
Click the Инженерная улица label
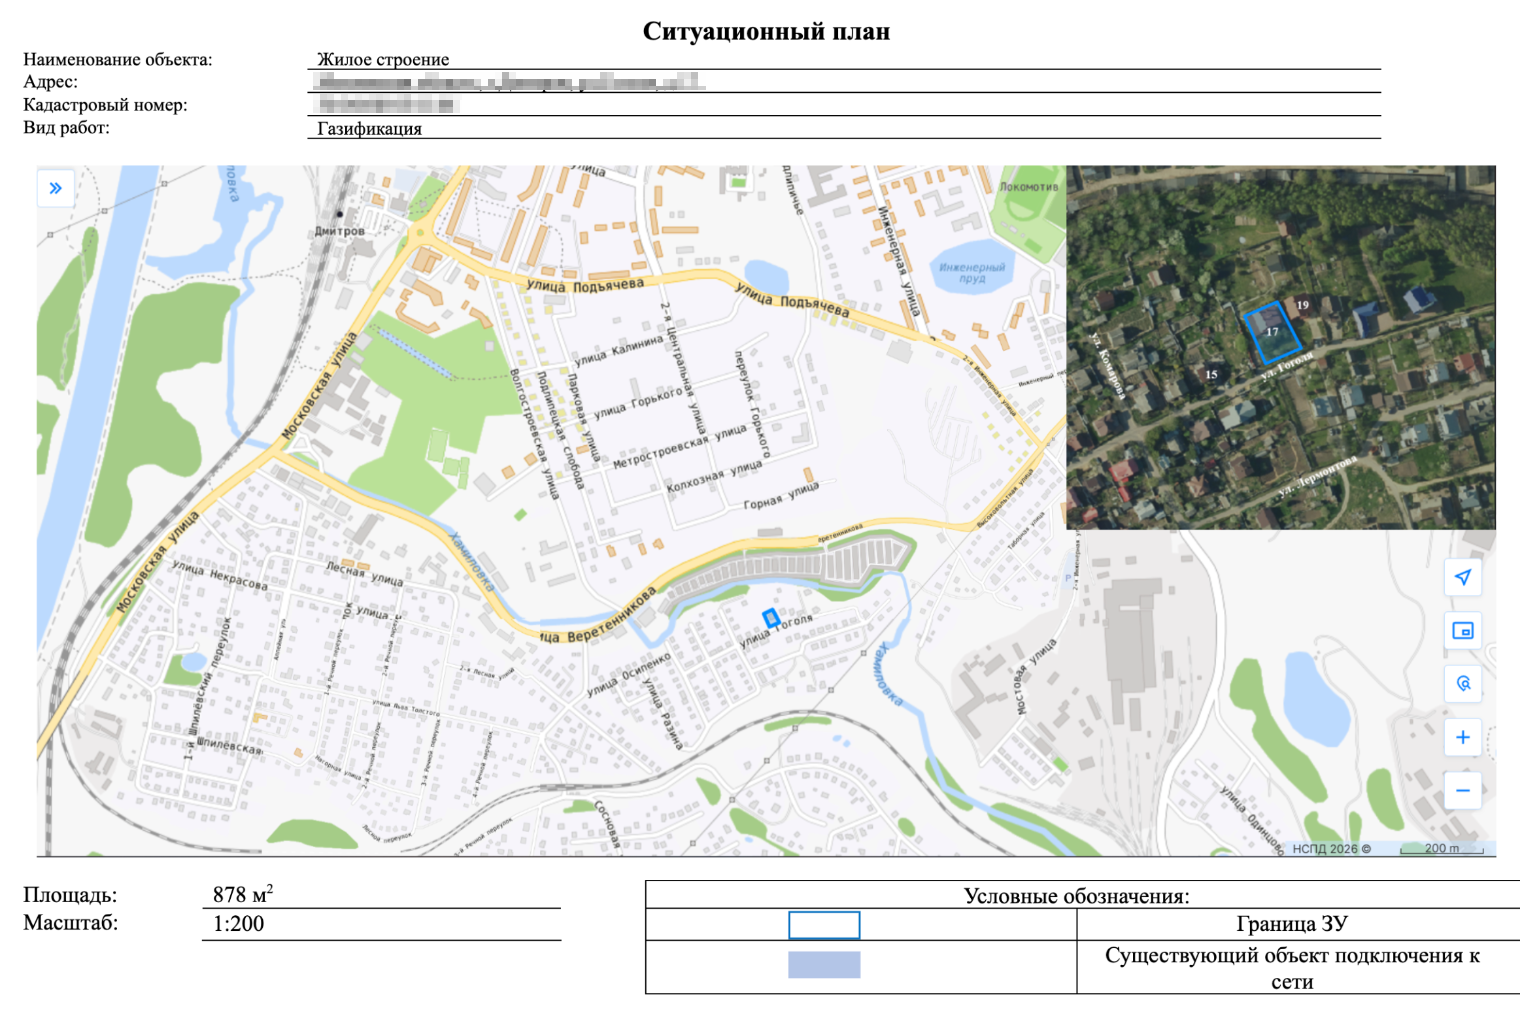(x=898, y=261)
